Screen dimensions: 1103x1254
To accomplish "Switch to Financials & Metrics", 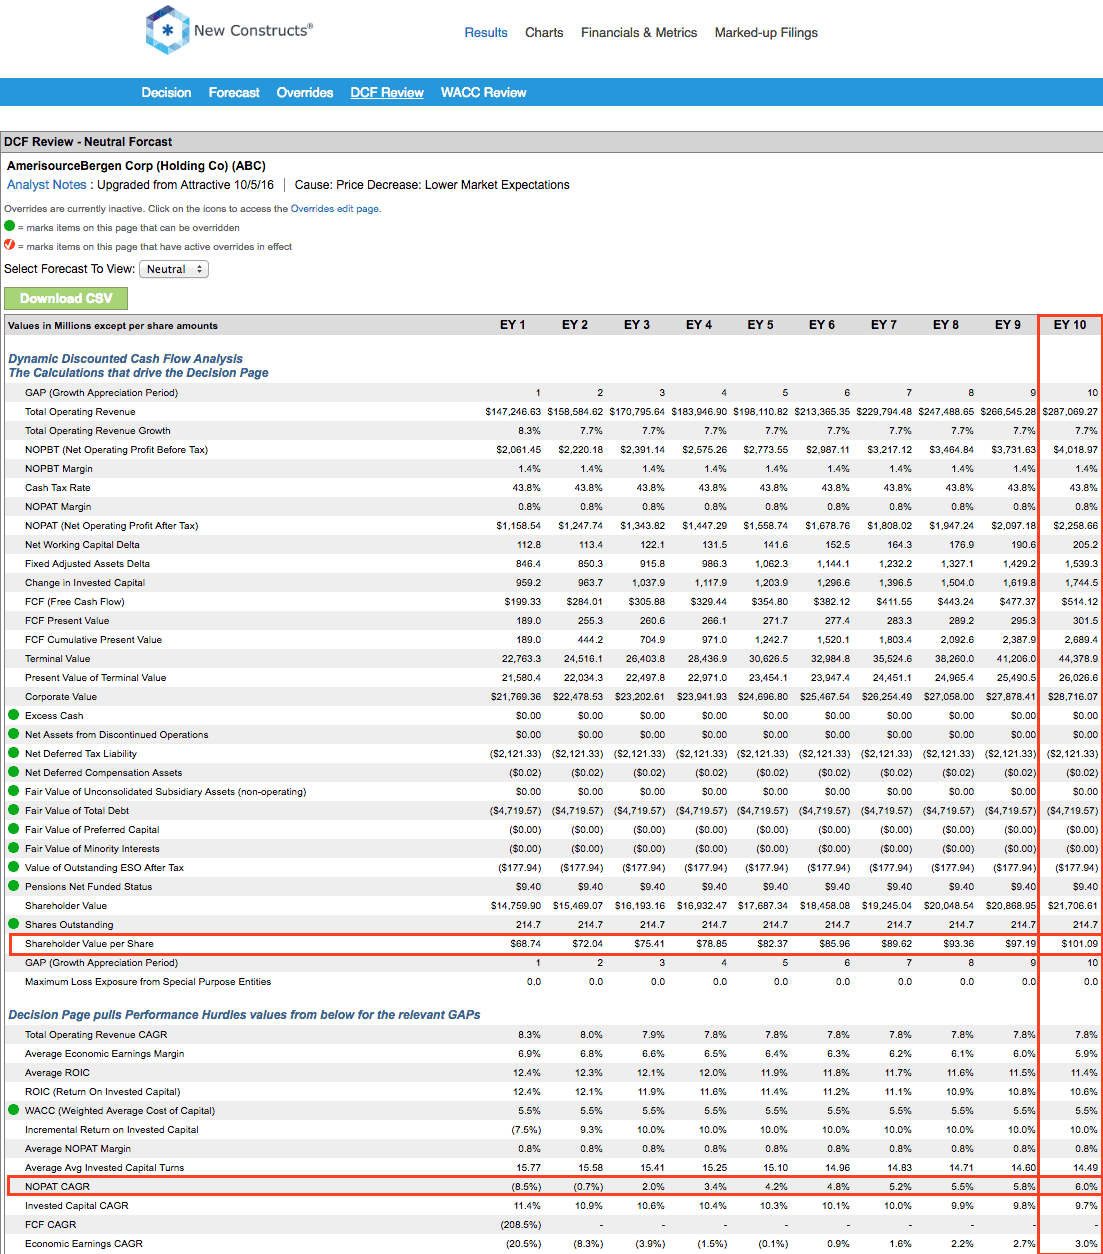I will pyautogui.click(x=639, y=32).
